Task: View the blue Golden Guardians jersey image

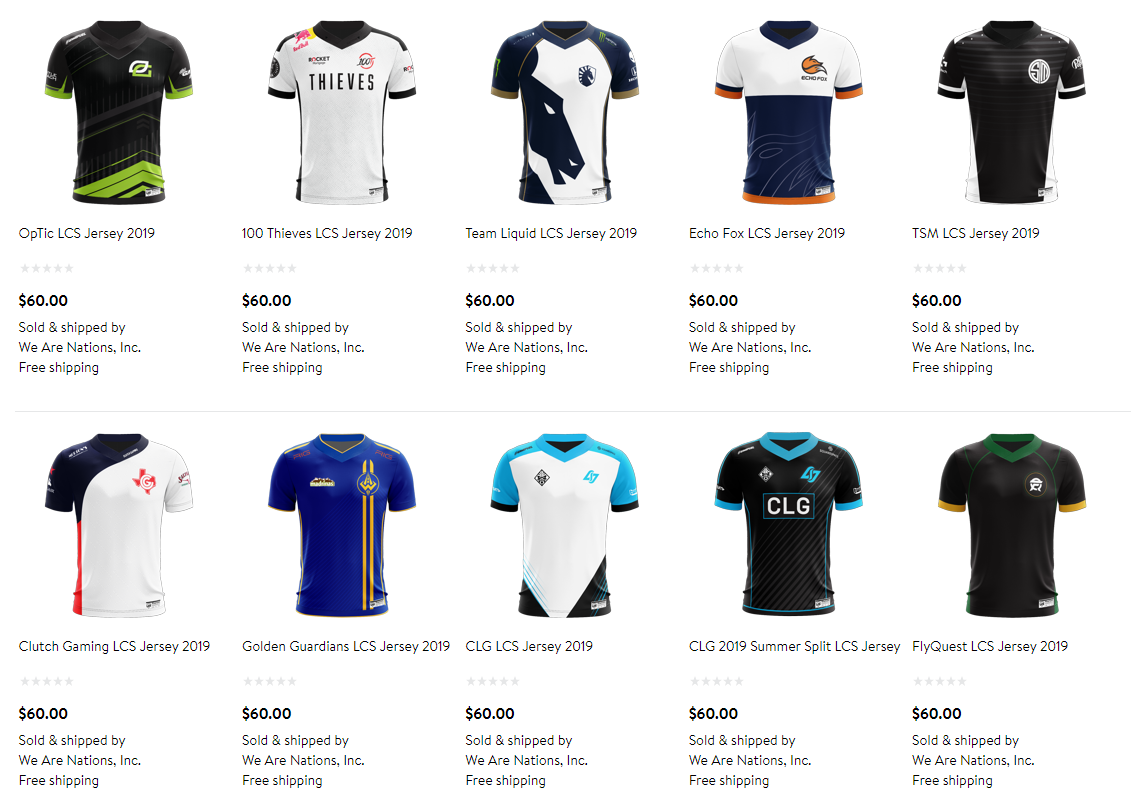Action: [x=342, y=526]
